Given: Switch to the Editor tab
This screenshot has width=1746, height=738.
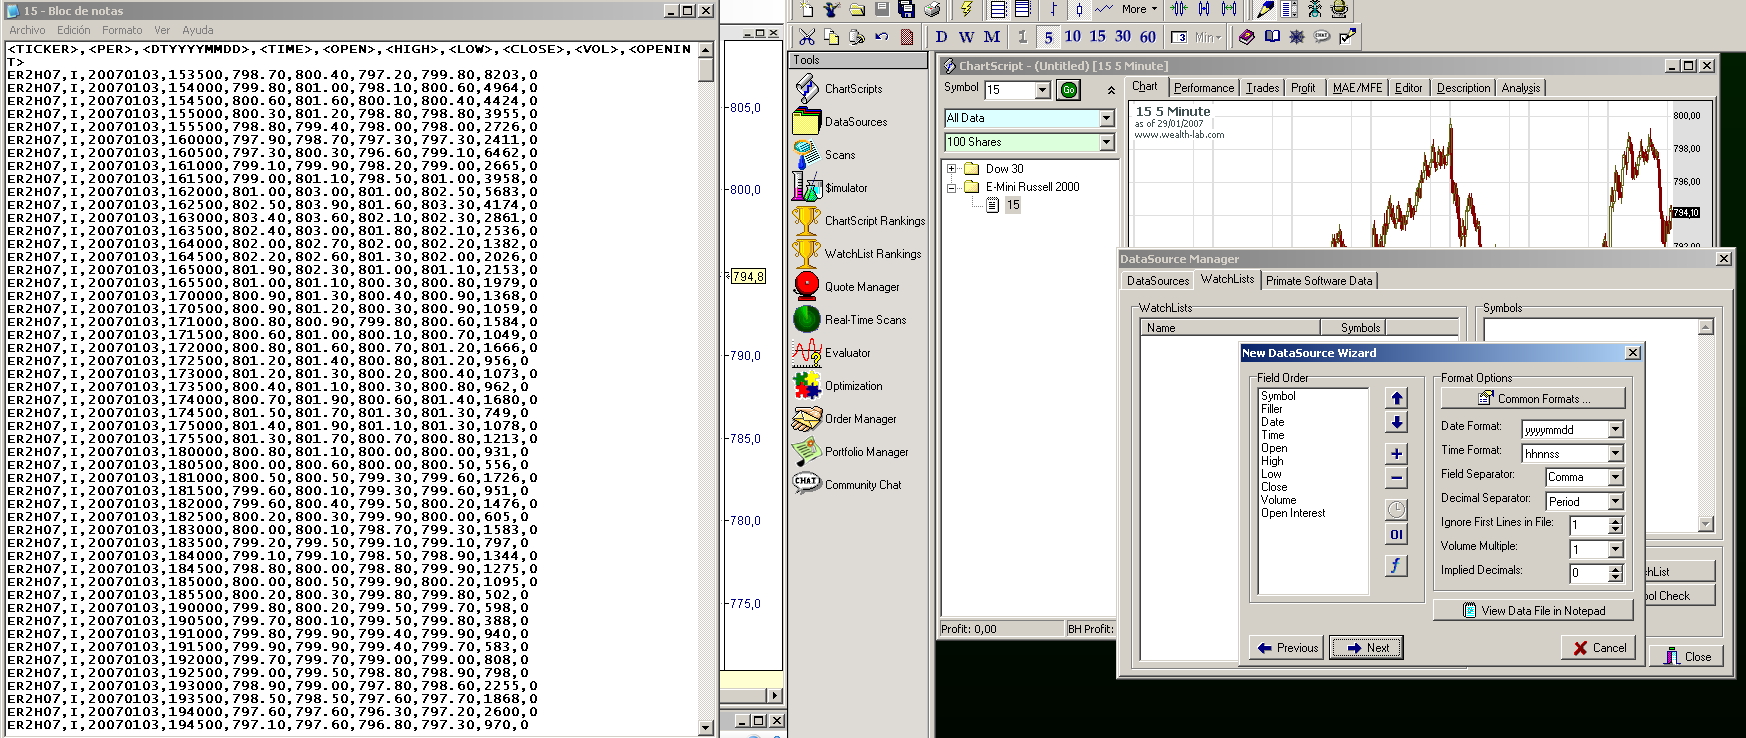Looking at the screenshot, I should point(1408,88).
